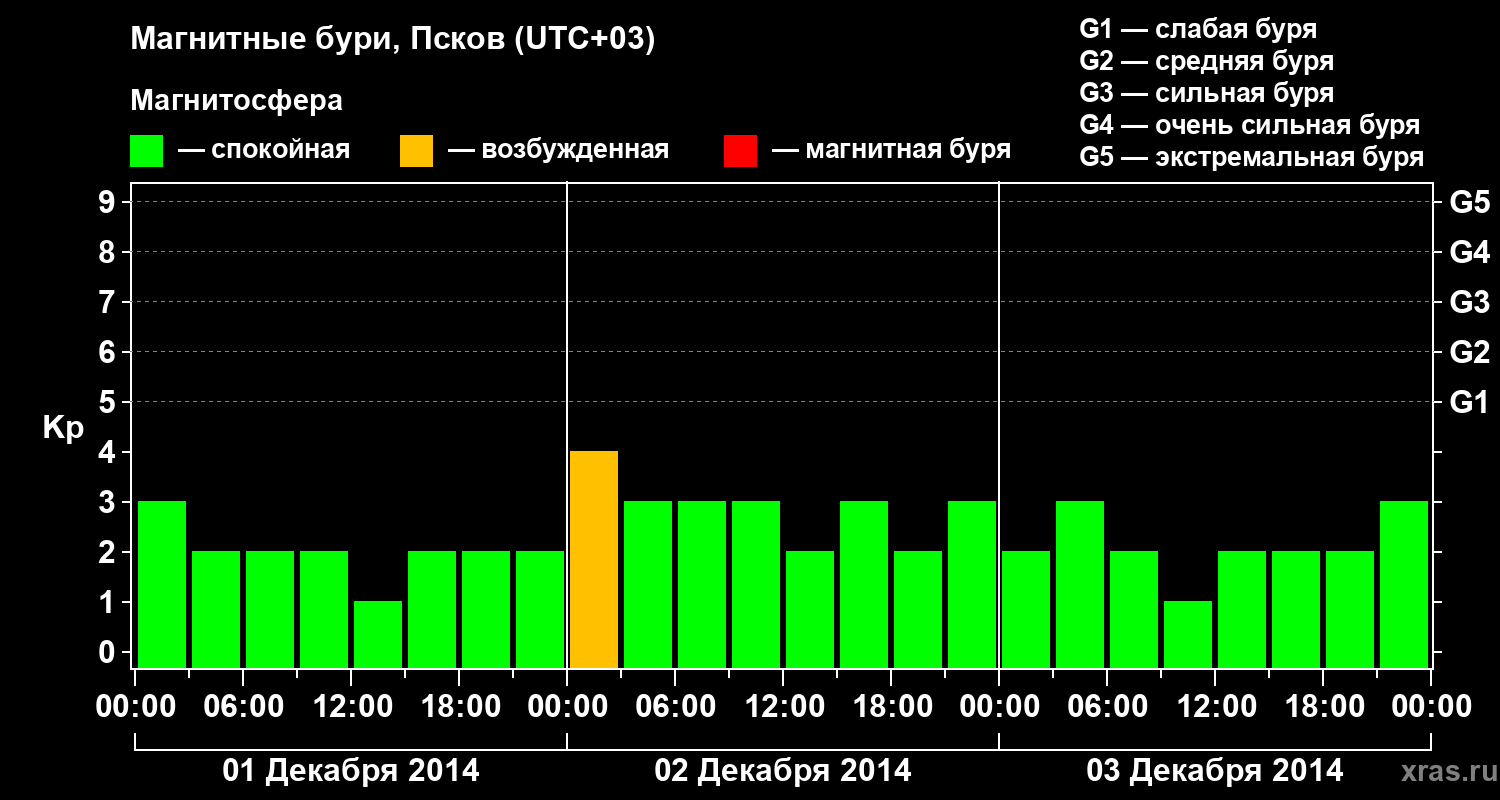Click the '06:00' time label under 02 December
Image resolution: width=1500 pixels, height=800 pixels.
(675, 707)
